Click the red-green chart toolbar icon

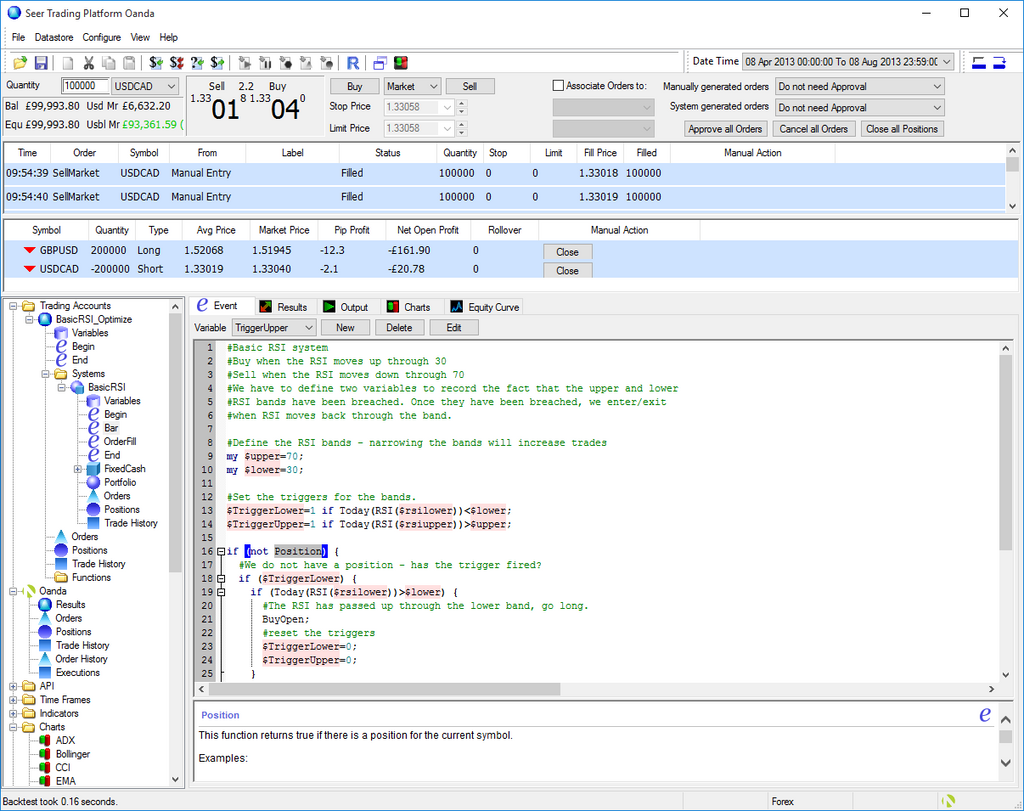point(400,62)
